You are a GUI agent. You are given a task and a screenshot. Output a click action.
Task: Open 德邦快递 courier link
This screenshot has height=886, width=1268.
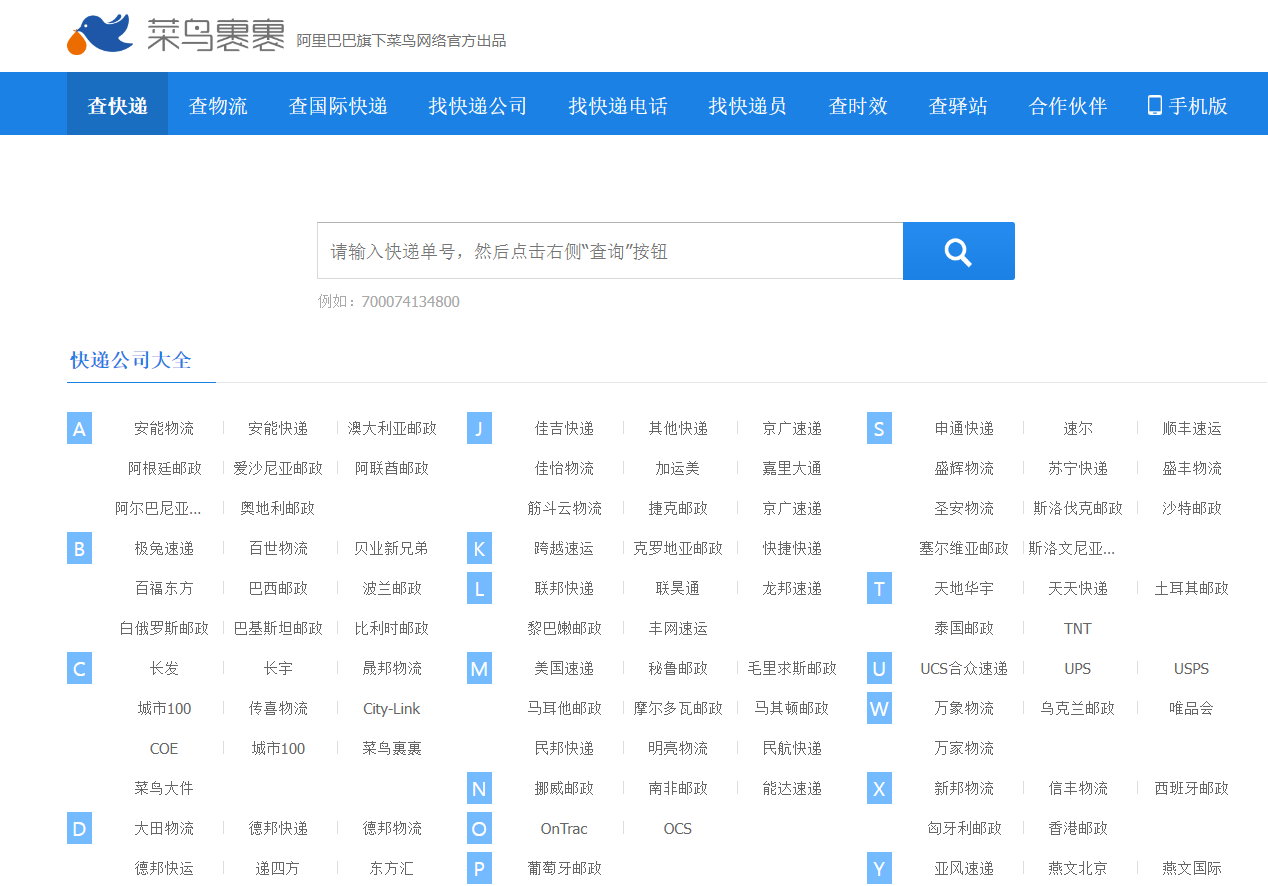click(x=278, y=828)
